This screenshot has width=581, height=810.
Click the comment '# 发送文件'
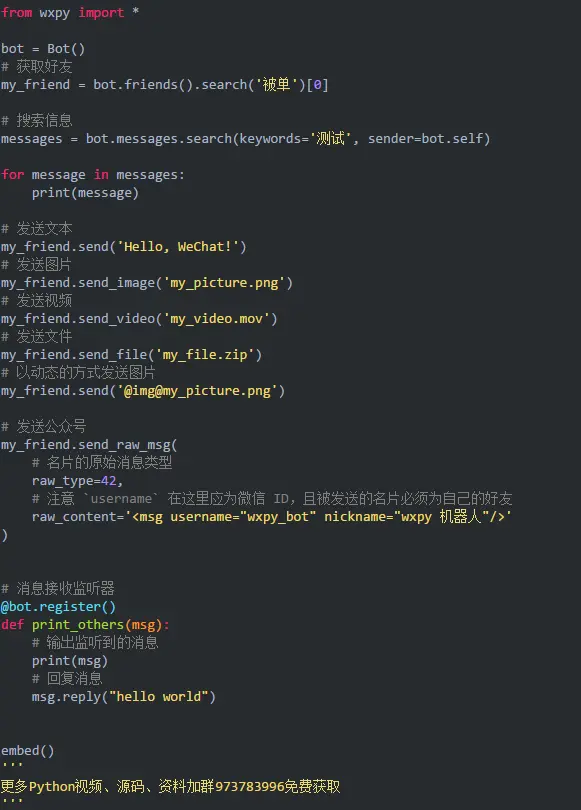[37, 337]
